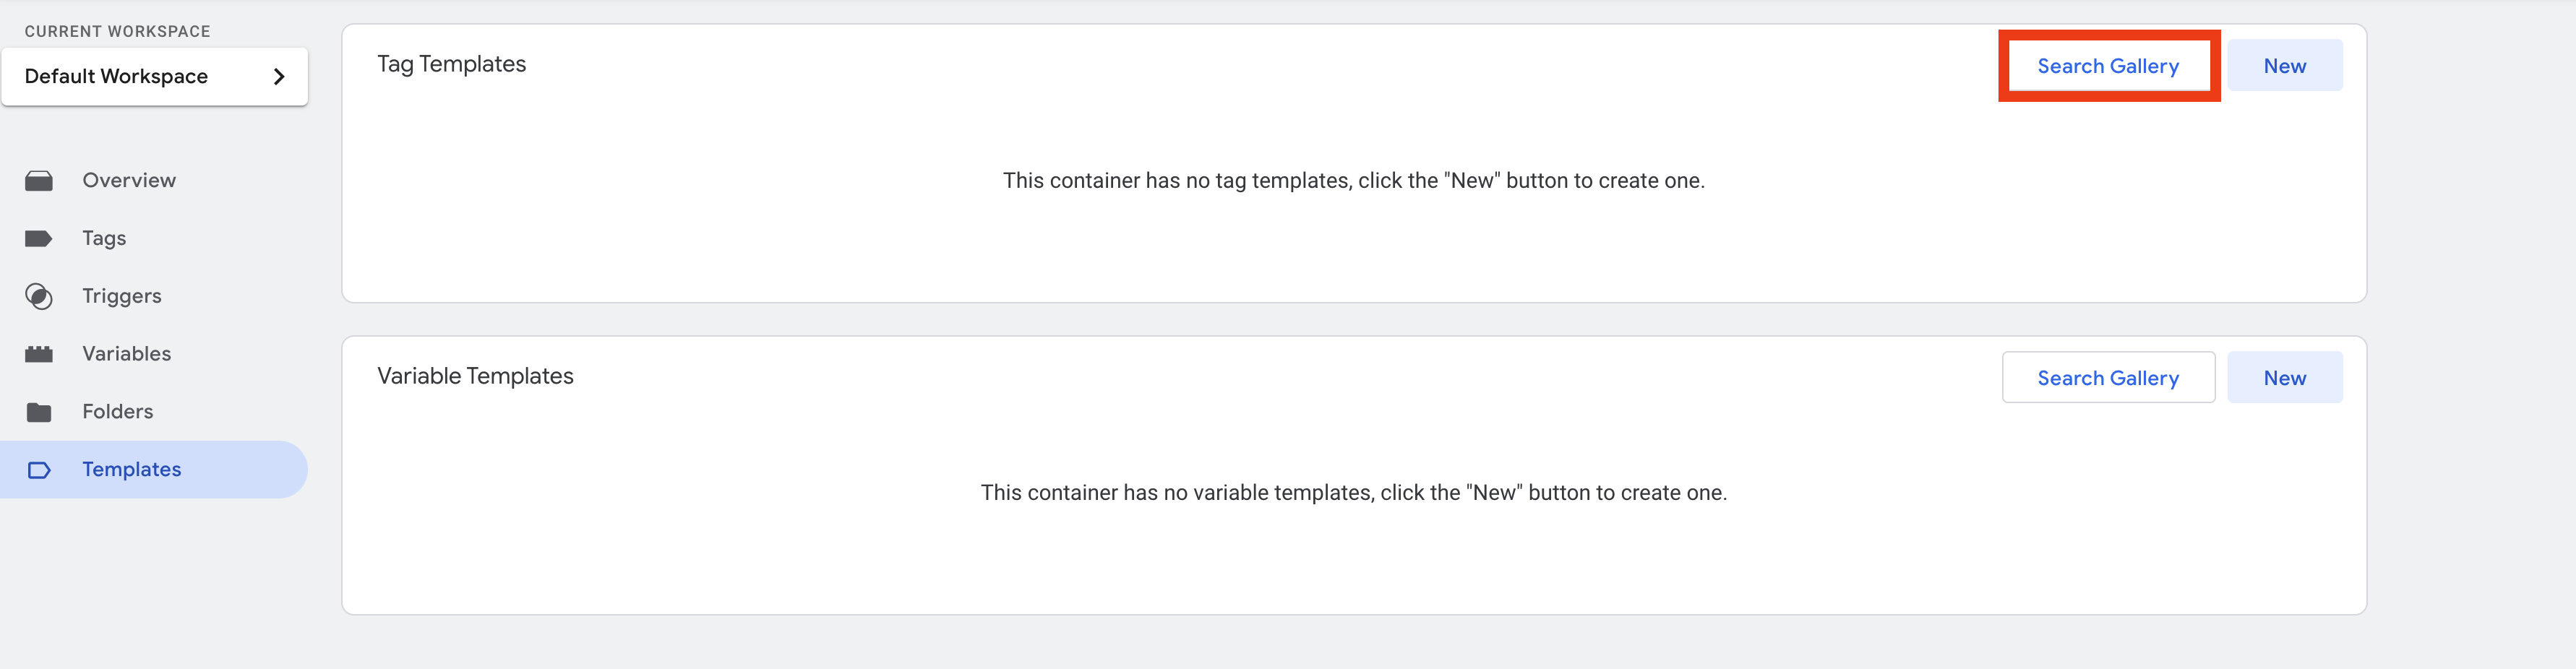Click Search Gallery for Variable Templates
The height and width of the screenshot is (669, 2576).
pos(2108,377)
